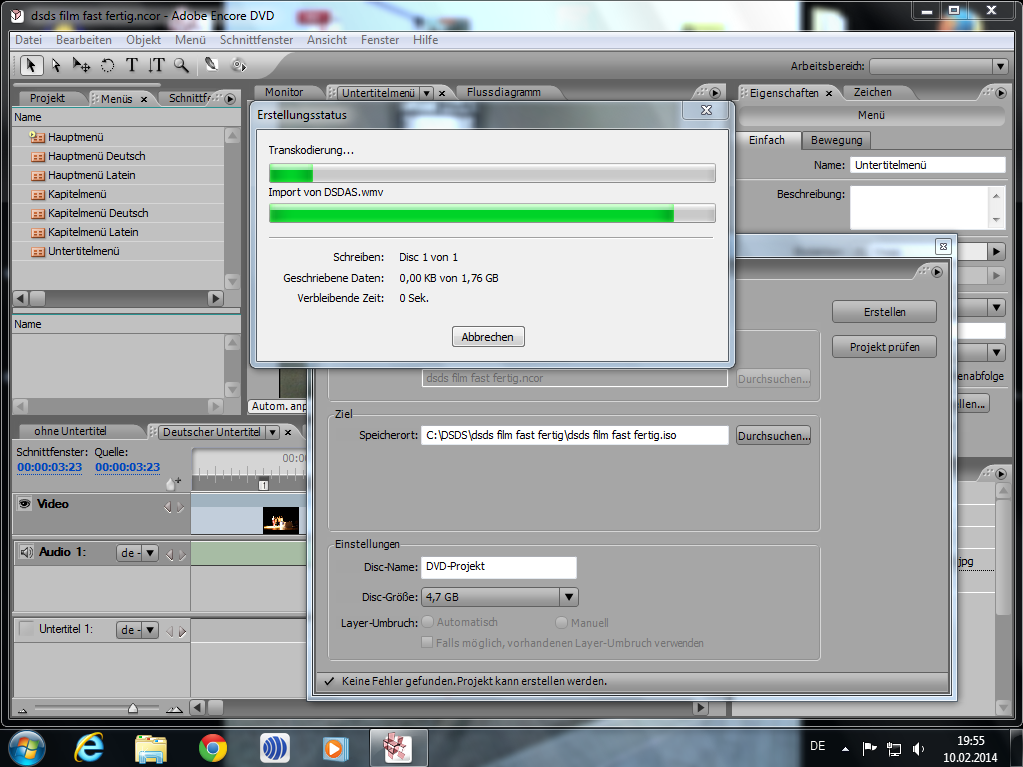
Task: Open Deutscher Untertitel tab dropdown arrow
Action: click(x=273, y=432)
